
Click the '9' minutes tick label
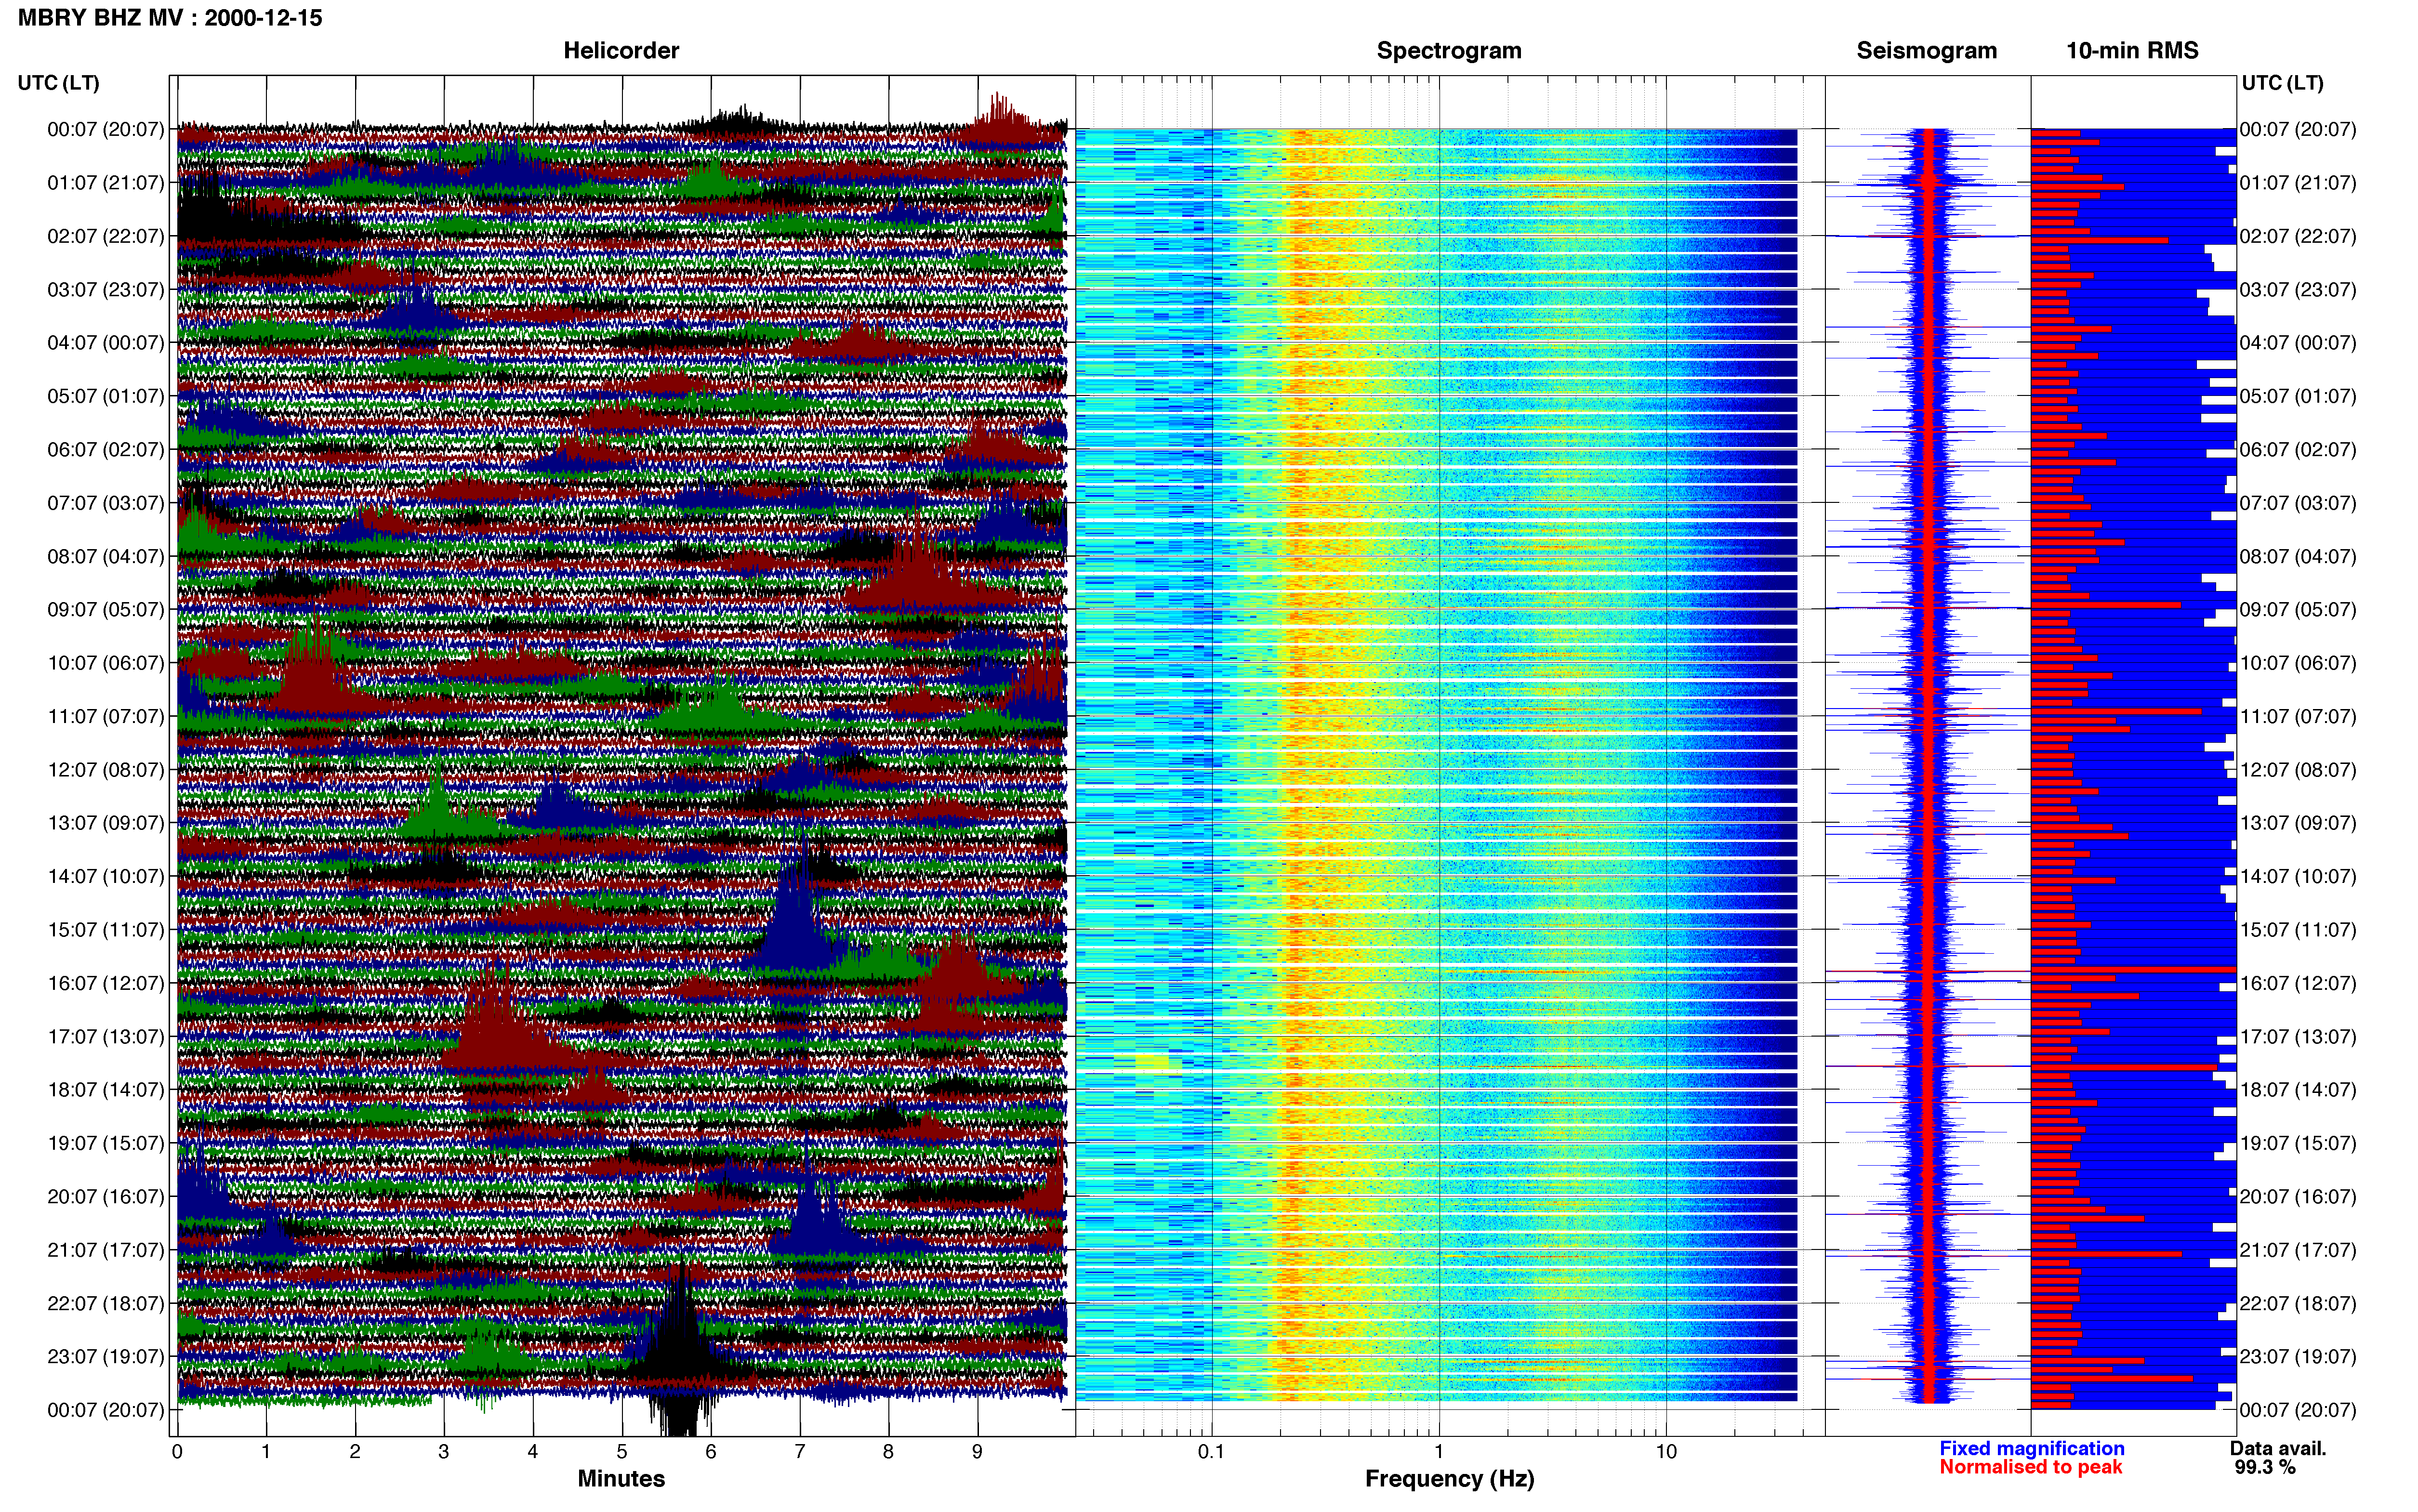click(x=977, y=1451)
